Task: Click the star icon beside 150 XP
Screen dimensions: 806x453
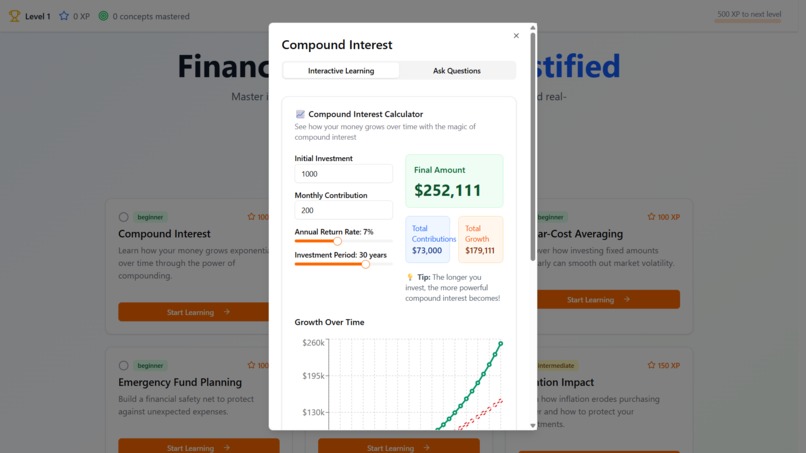Action: coord(651,365)
